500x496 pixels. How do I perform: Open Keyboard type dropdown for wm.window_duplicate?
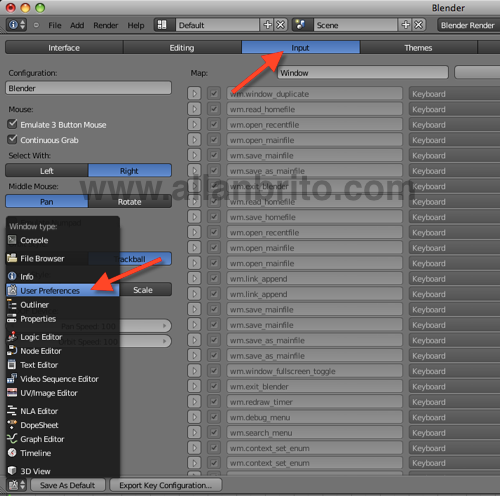tap(455, 94)
